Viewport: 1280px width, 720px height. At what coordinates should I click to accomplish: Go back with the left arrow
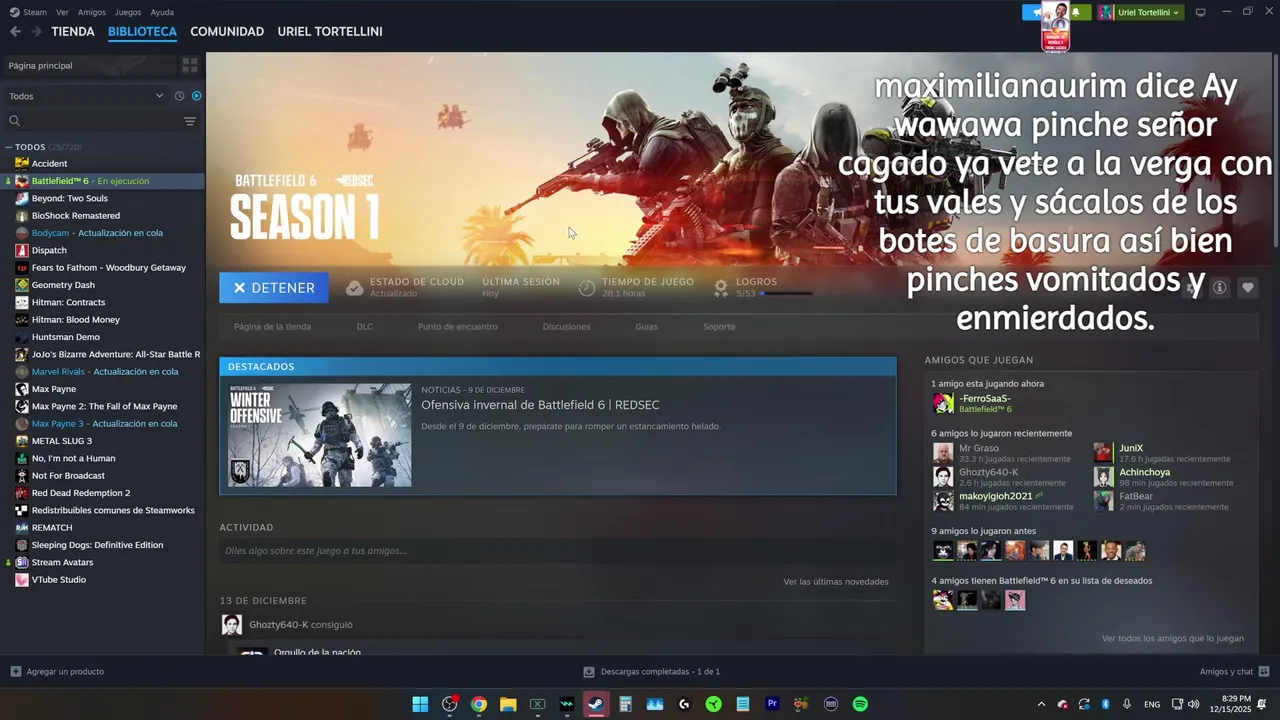click(15, 32)
